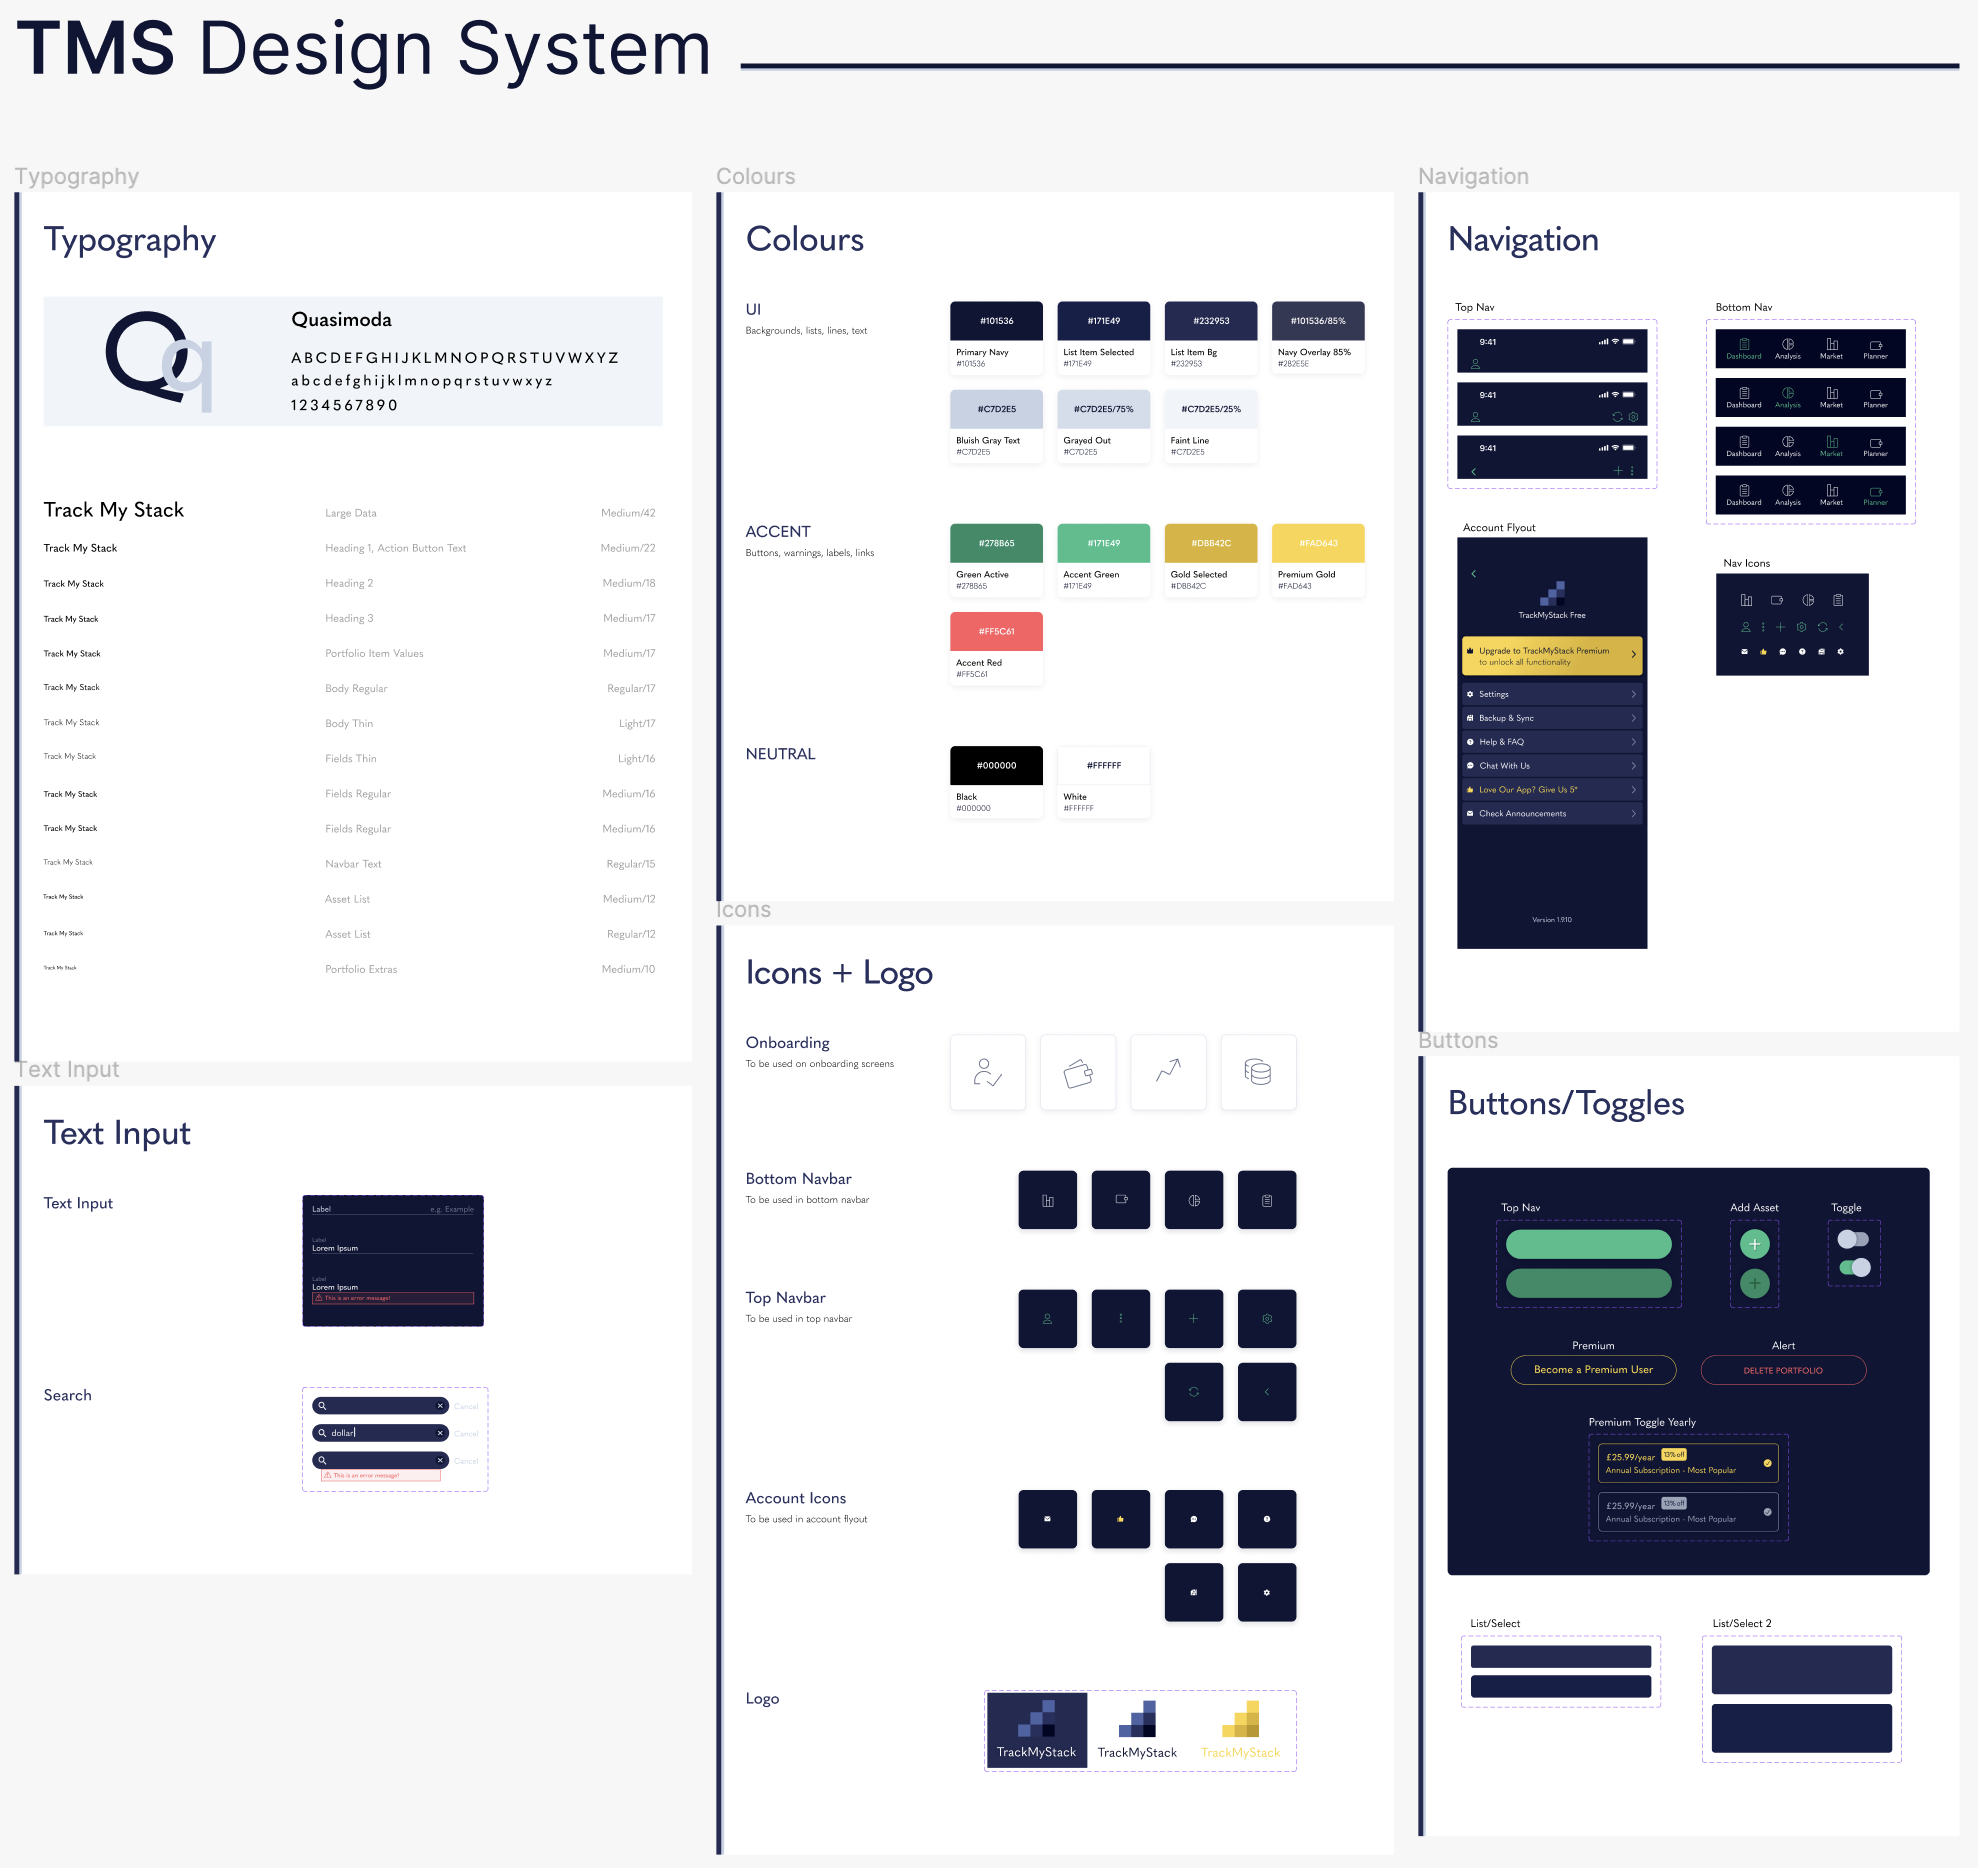Select the gold £25.99/year subscription option
This screenshot has height=1868, width=1978.
pos(1688,1463)
